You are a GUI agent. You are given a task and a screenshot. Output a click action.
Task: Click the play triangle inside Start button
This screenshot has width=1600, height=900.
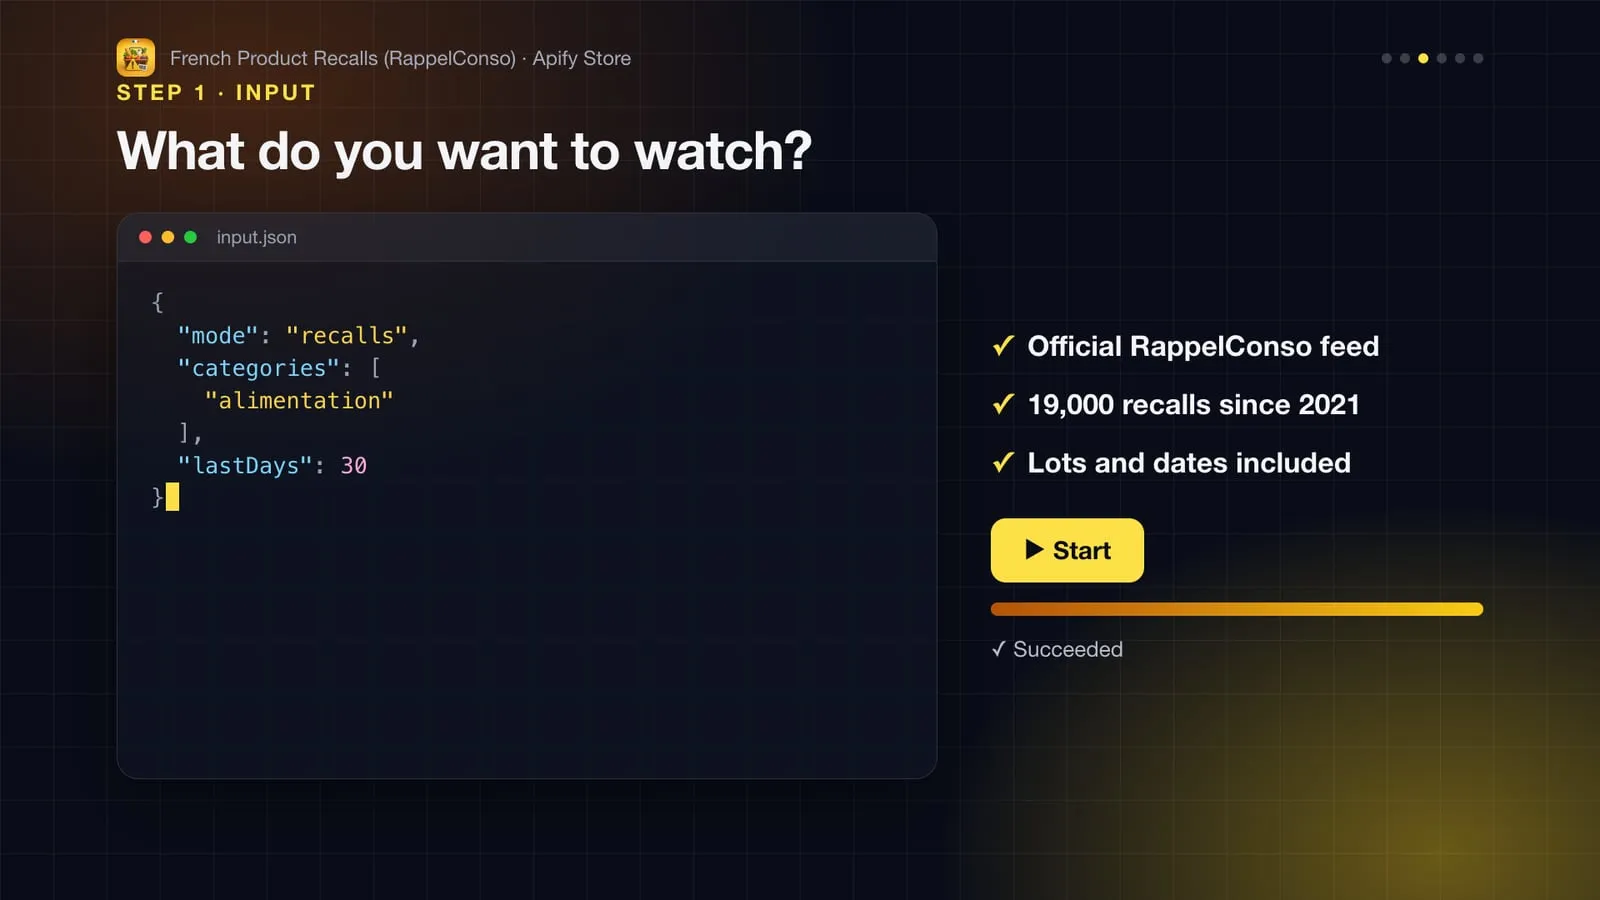pyautogui.click(x=1034, y=549)
